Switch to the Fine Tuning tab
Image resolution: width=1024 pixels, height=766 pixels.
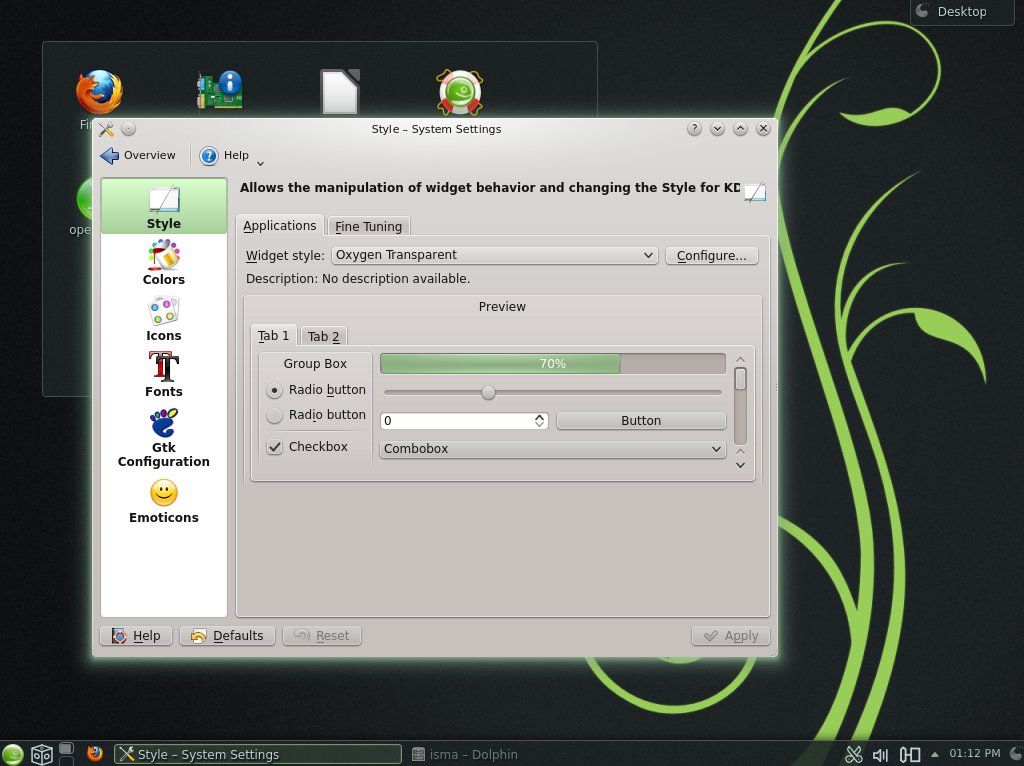(368, 226)
